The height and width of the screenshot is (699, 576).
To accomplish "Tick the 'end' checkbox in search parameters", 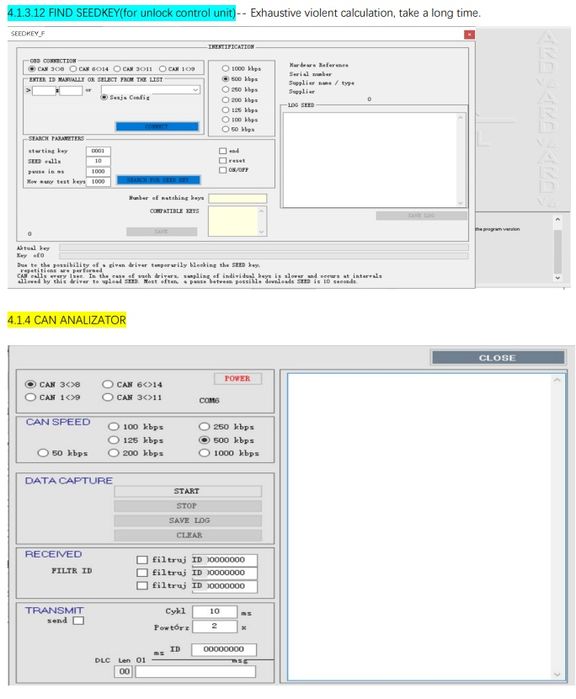I will point(223,151).
